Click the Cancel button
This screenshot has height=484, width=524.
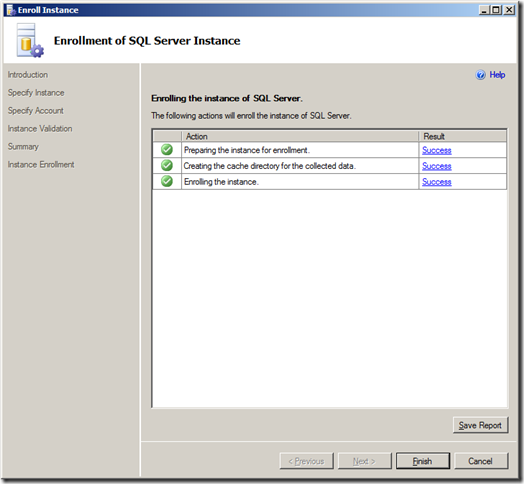pyautogui.click(x=481, y=461)
